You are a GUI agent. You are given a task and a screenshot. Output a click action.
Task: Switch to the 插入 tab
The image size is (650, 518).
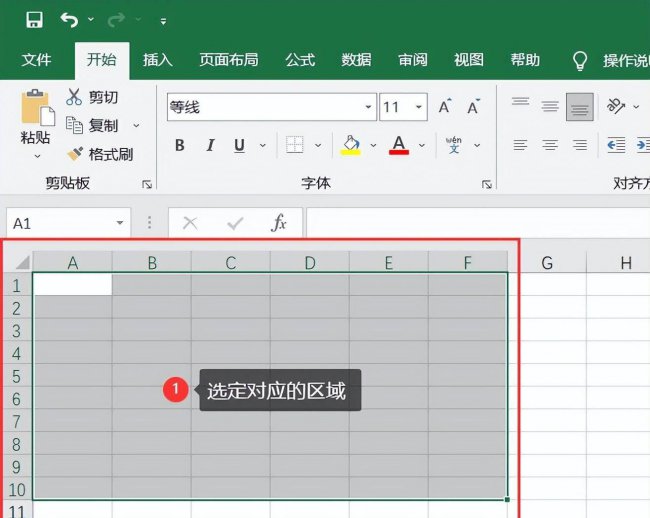click(158, 60)
